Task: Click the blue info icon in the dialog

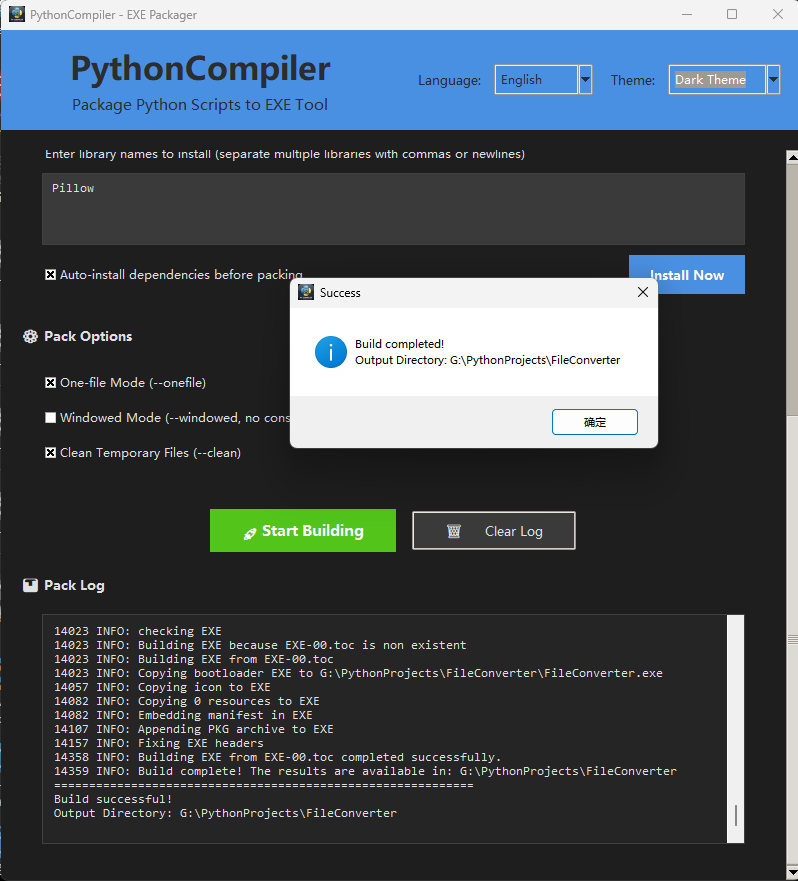Action: [331, 352]
